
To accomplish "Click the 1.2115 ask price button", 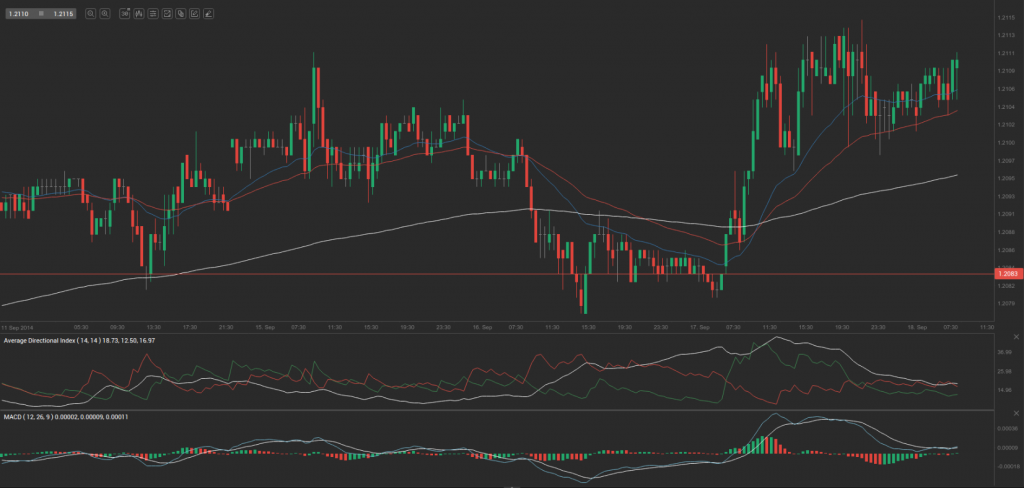I will tap(63, 13).
